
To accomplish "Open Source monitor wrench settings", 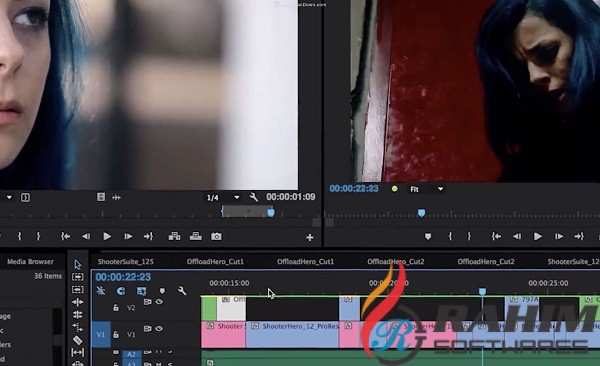I will (254, 197).
